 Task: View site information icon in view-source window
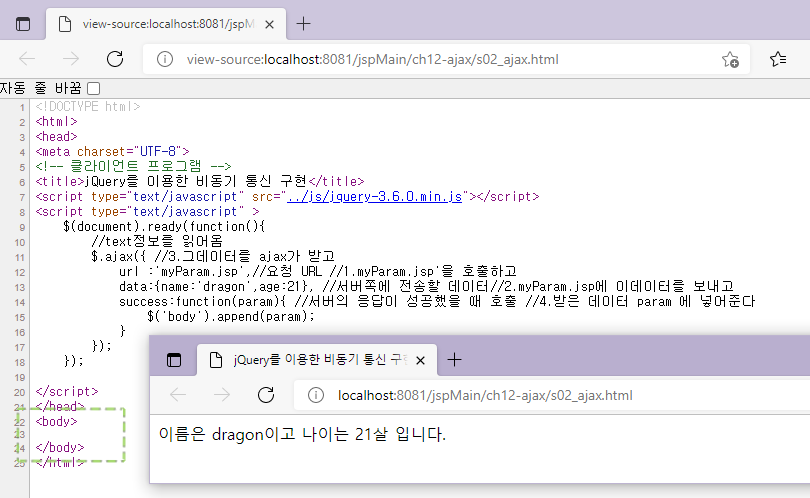pyautogui.click(x=165, y=59)
